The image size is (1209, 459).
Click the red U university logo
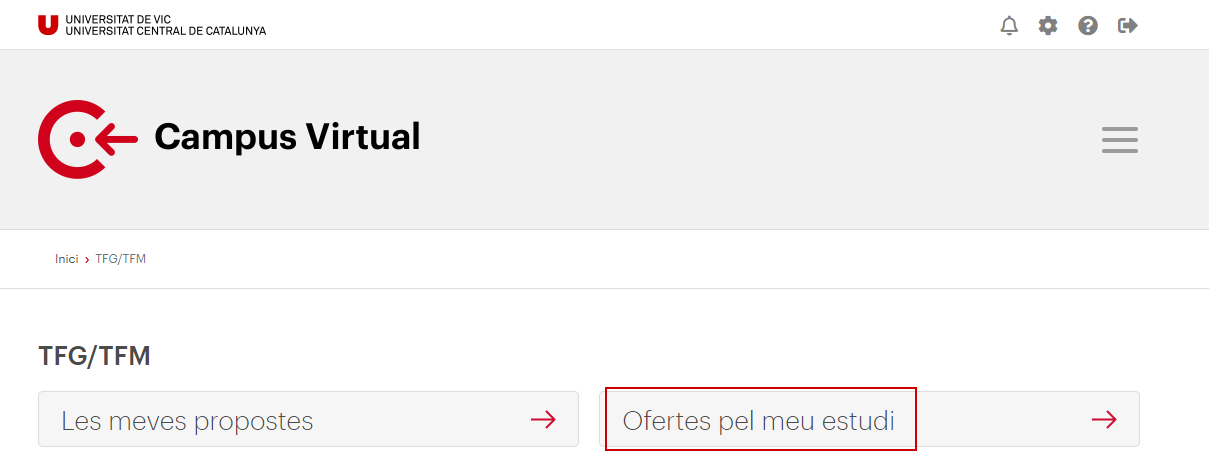pyautogui.click(x=48, y=25)
